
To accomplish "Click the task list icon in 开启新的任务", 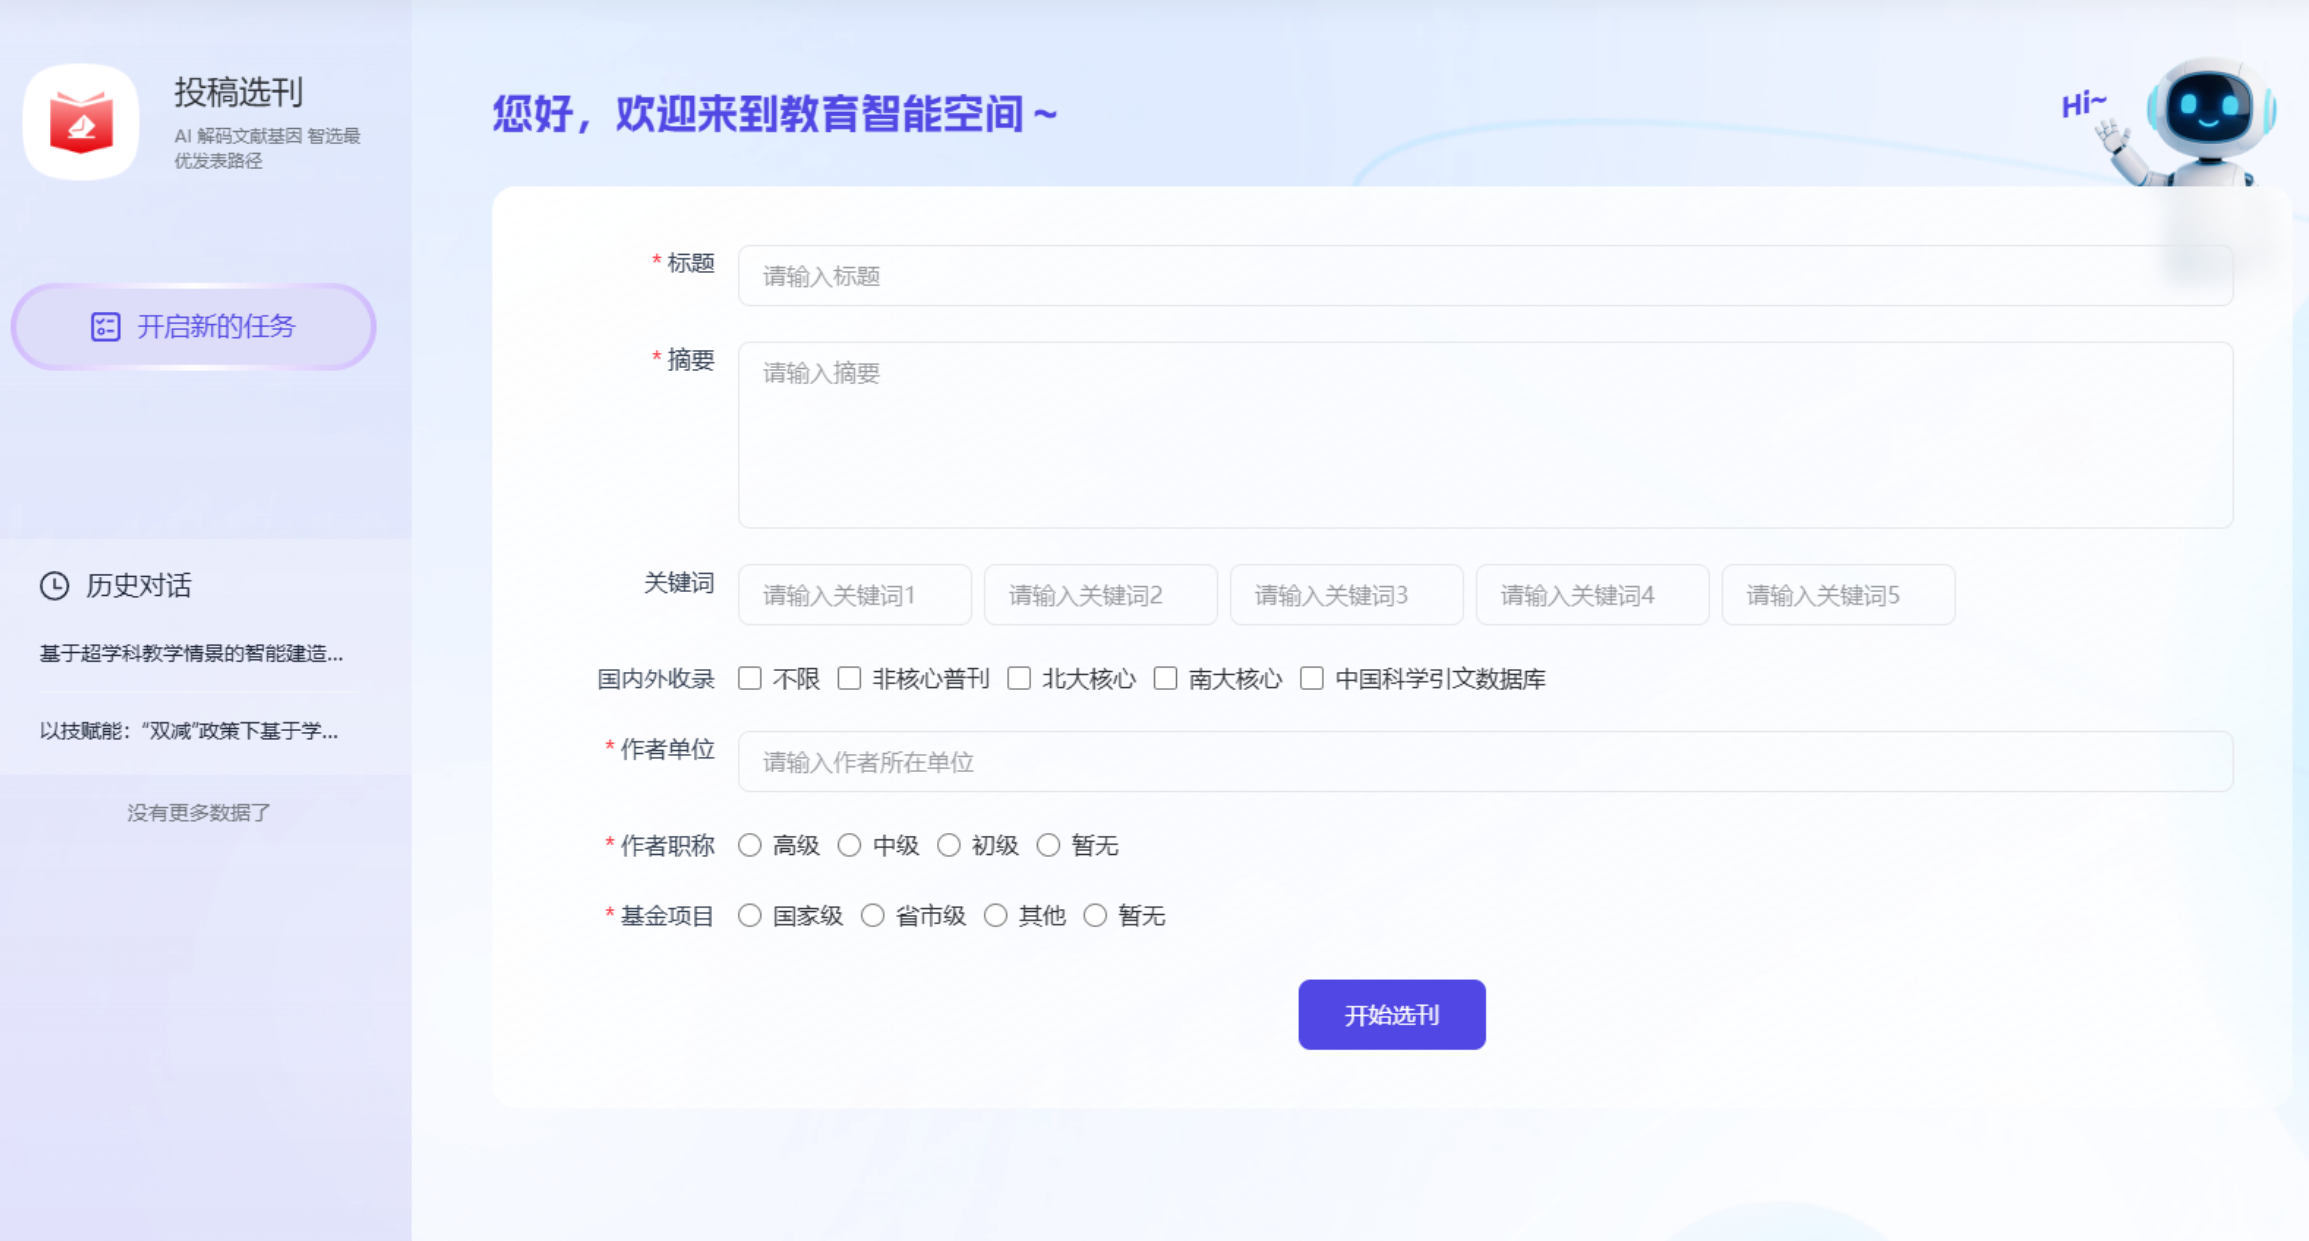I will (105, 327).
